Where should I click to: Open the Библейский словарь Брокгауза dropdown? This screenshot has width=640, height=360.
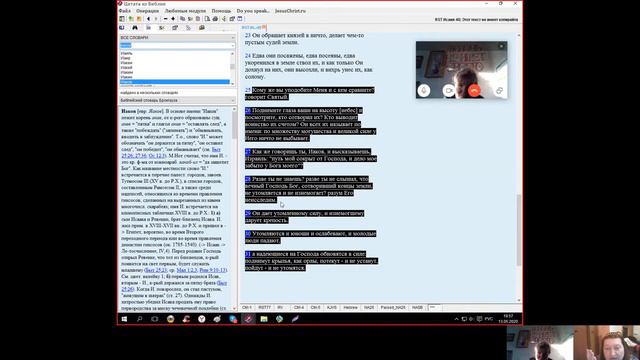pyautogui.click(x=177, y=100)
